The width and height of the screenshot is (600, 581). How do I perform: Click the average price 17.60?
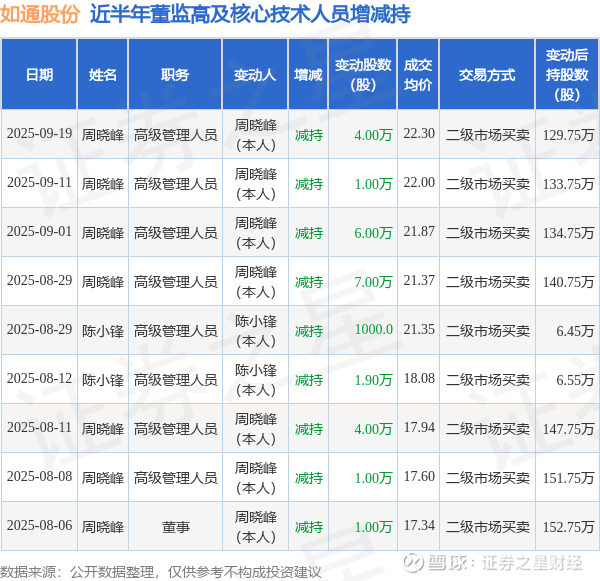pos(419,477)
